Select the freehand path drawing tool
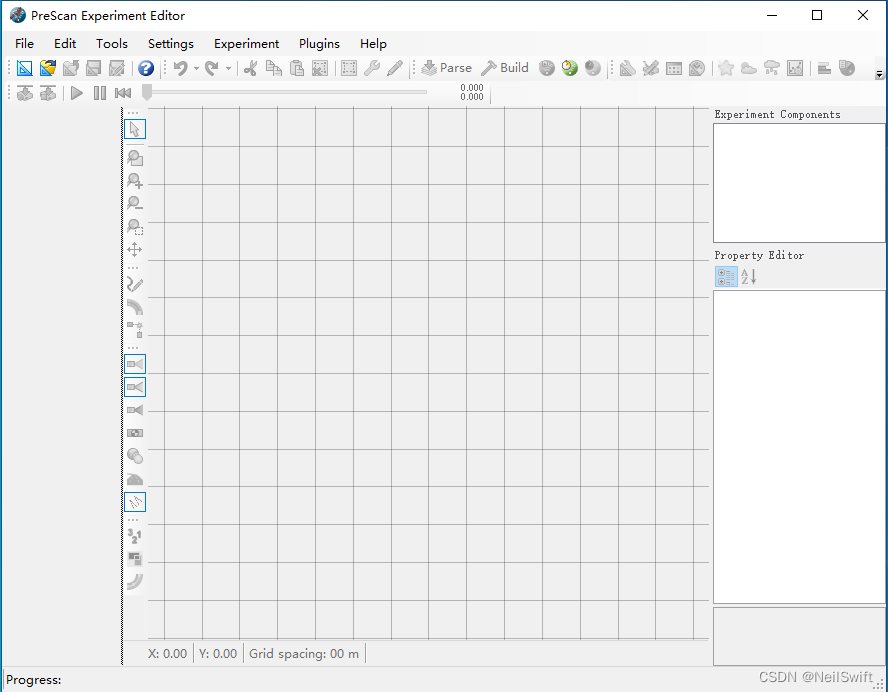 135,284
